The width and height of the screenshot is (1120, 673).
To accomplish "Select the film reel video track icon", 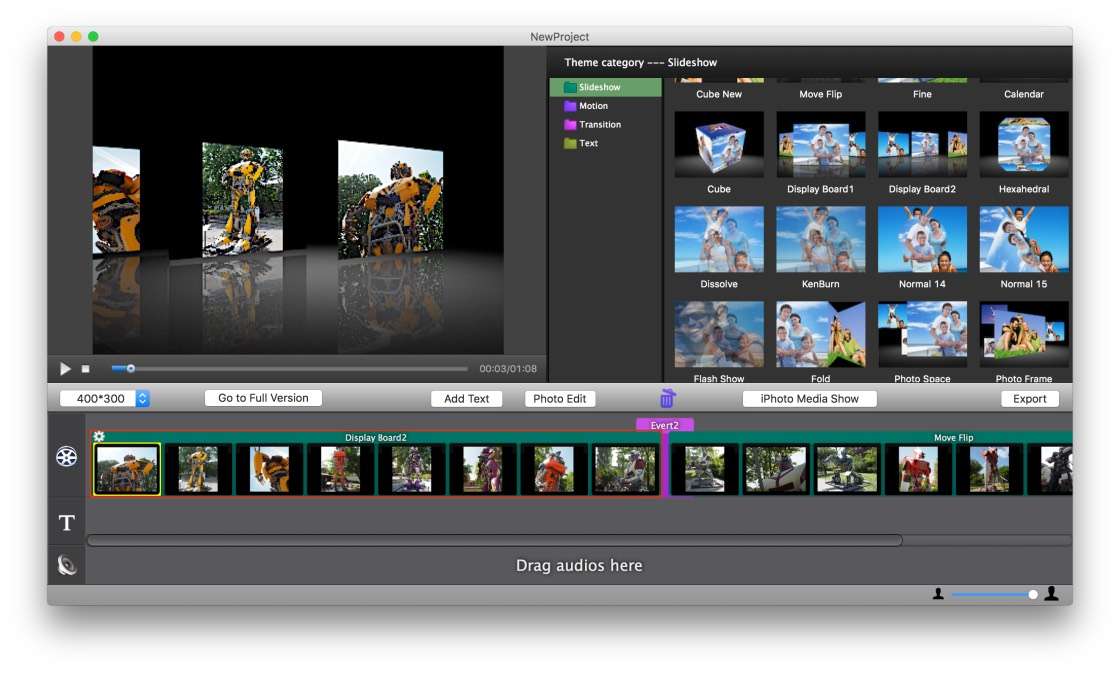I will (67, 457).
